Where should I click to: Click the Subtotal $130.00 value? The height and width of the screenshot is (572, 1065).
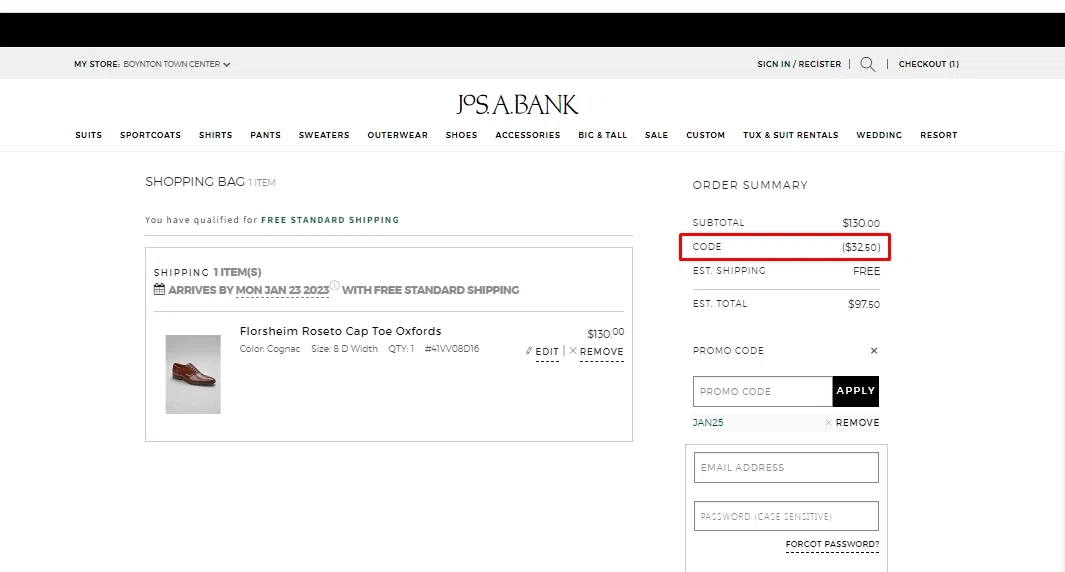[x=861, y=223]
